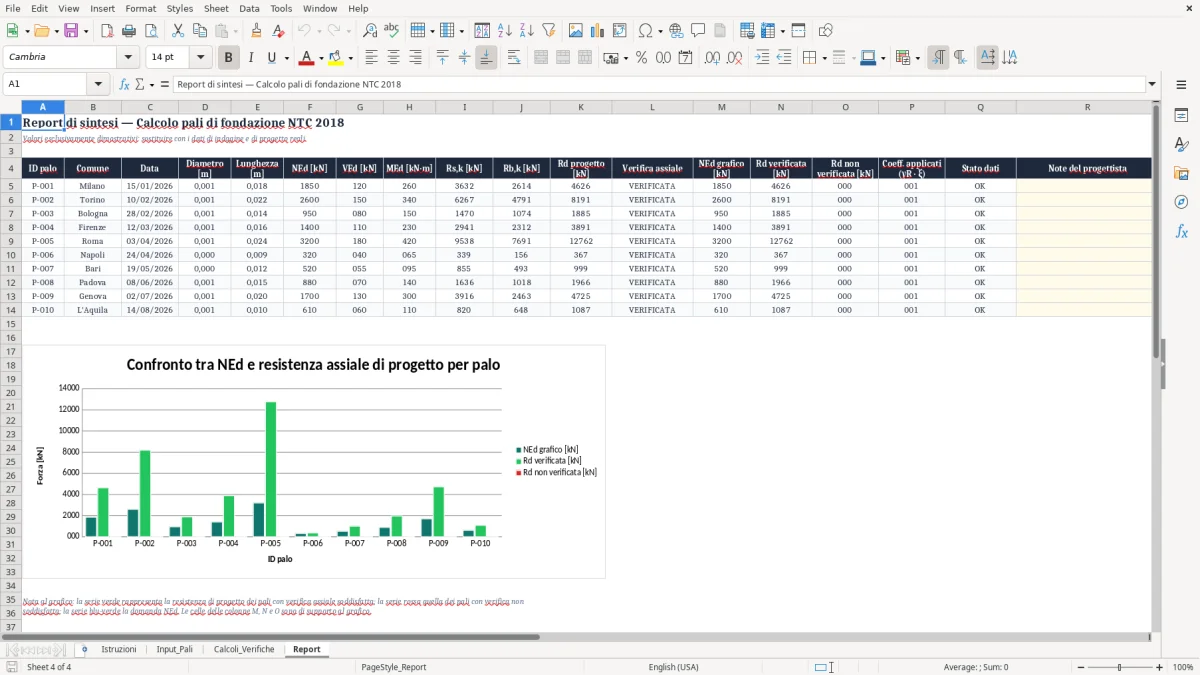
Task: Expand the formula bar
Action: 1152,84
